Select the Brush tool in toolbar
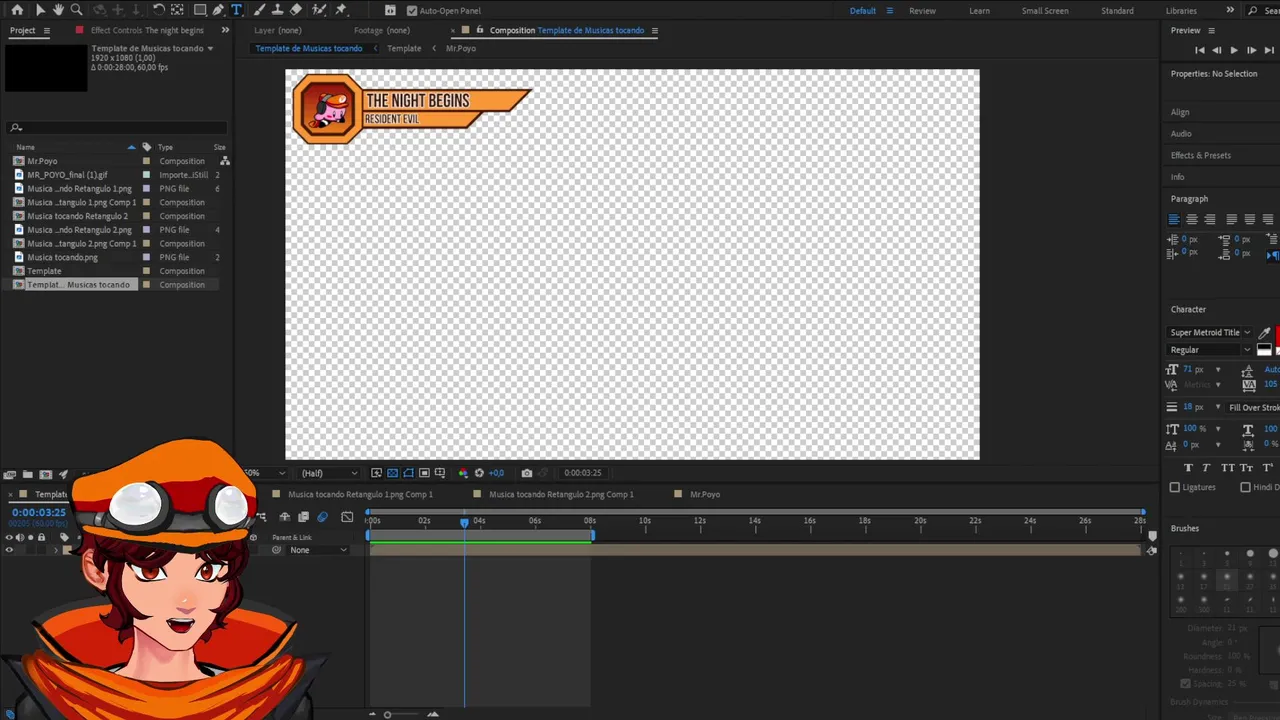 click(260, 10)
